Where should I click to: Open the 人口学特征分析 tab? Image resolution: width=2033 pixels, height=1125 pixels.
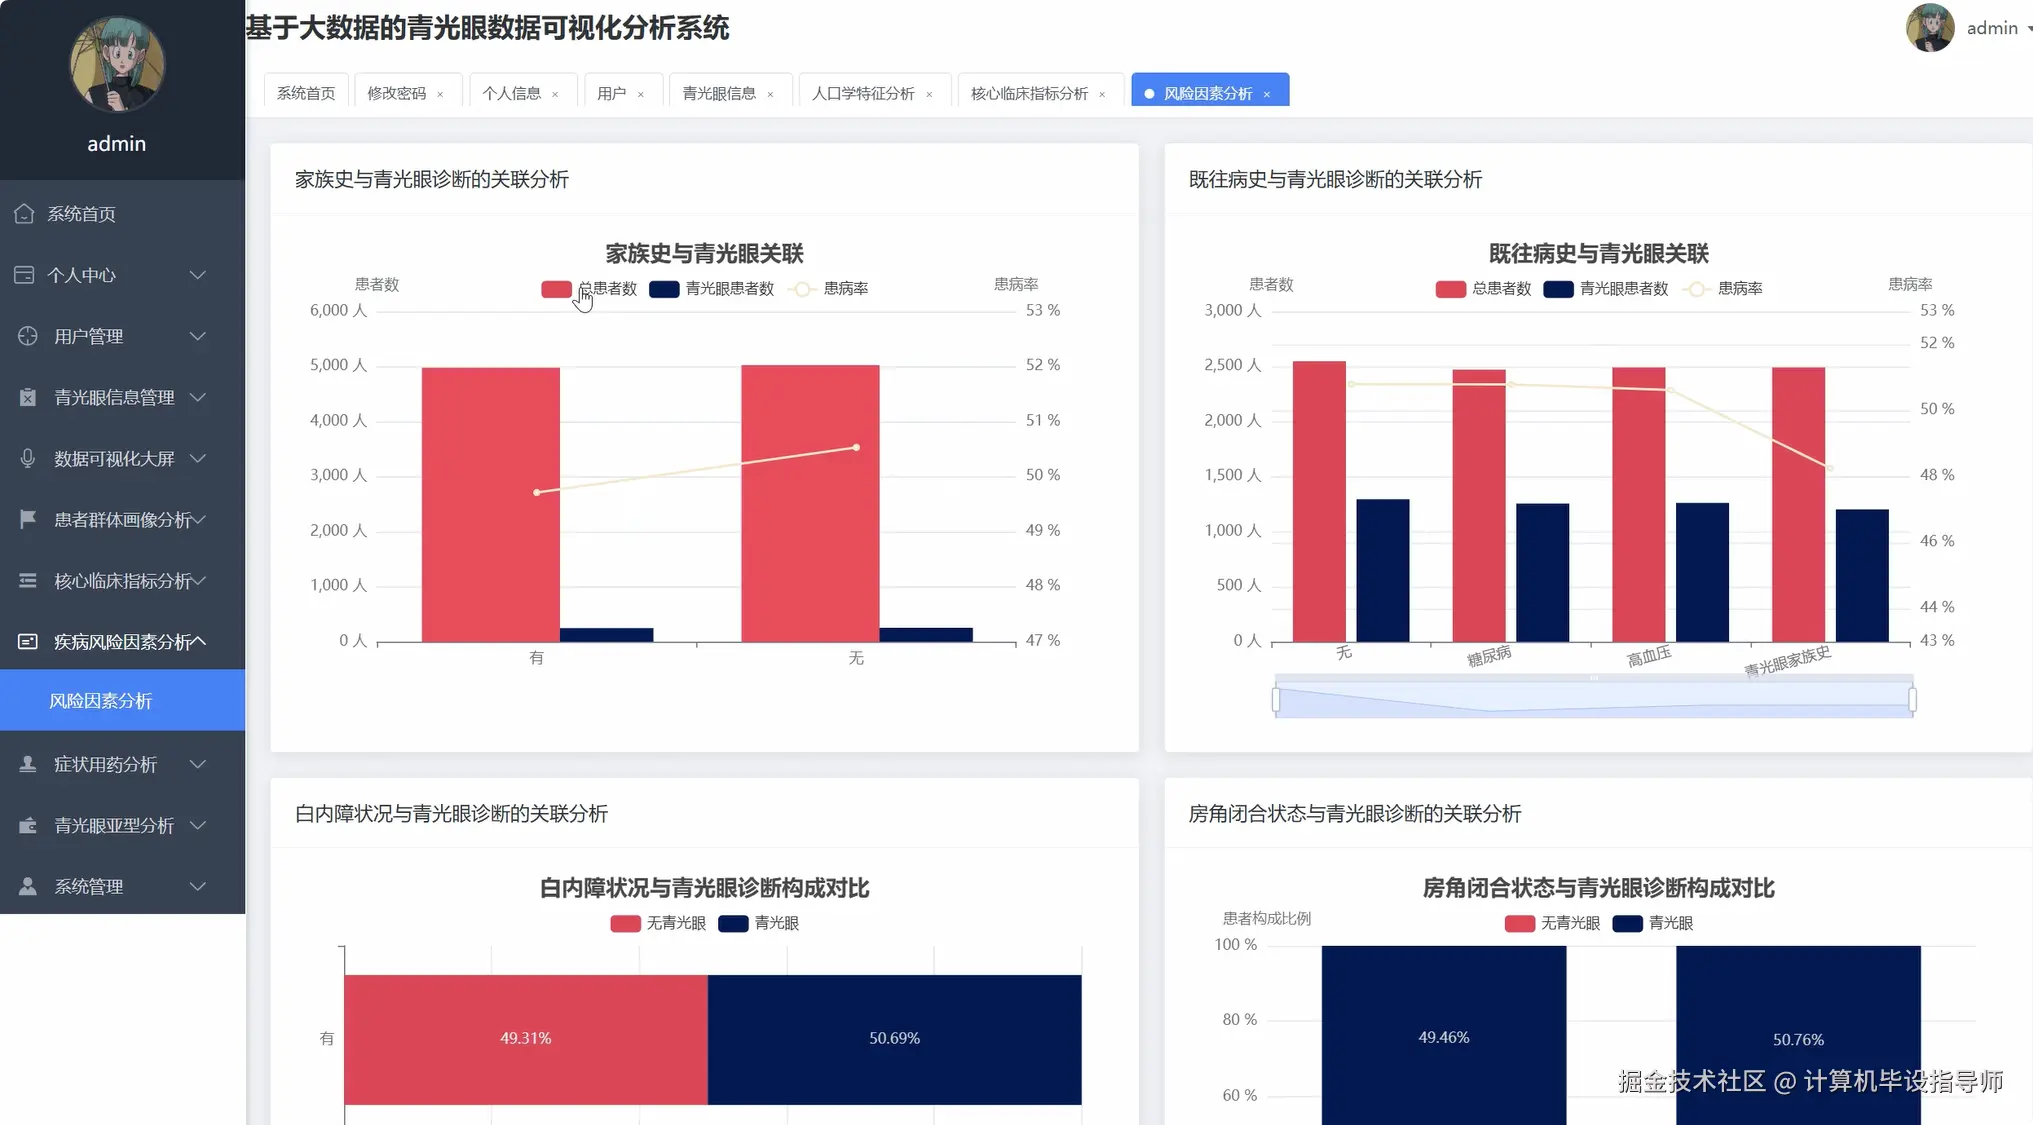(x=862, y=93)
